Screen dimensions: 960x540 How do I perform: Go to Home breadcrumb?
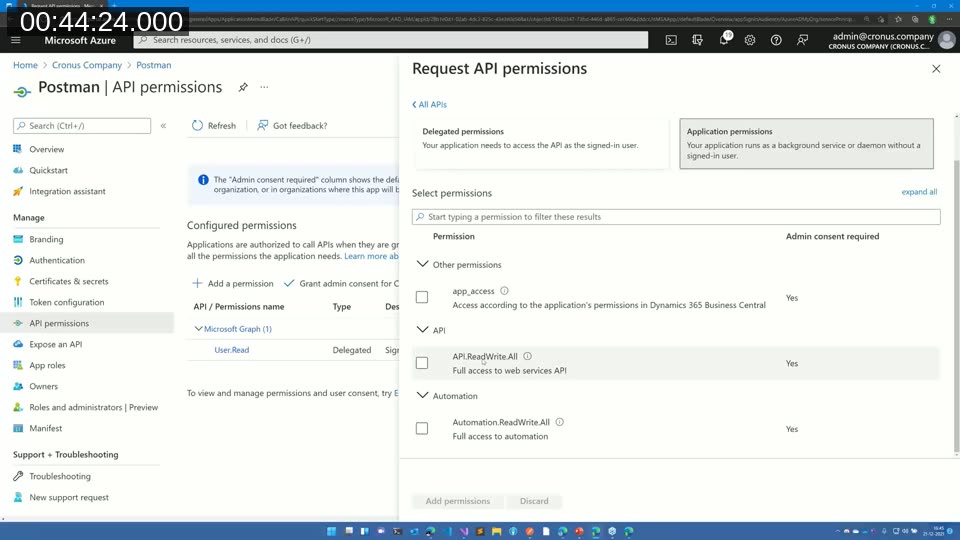click(x=25, y=65)
